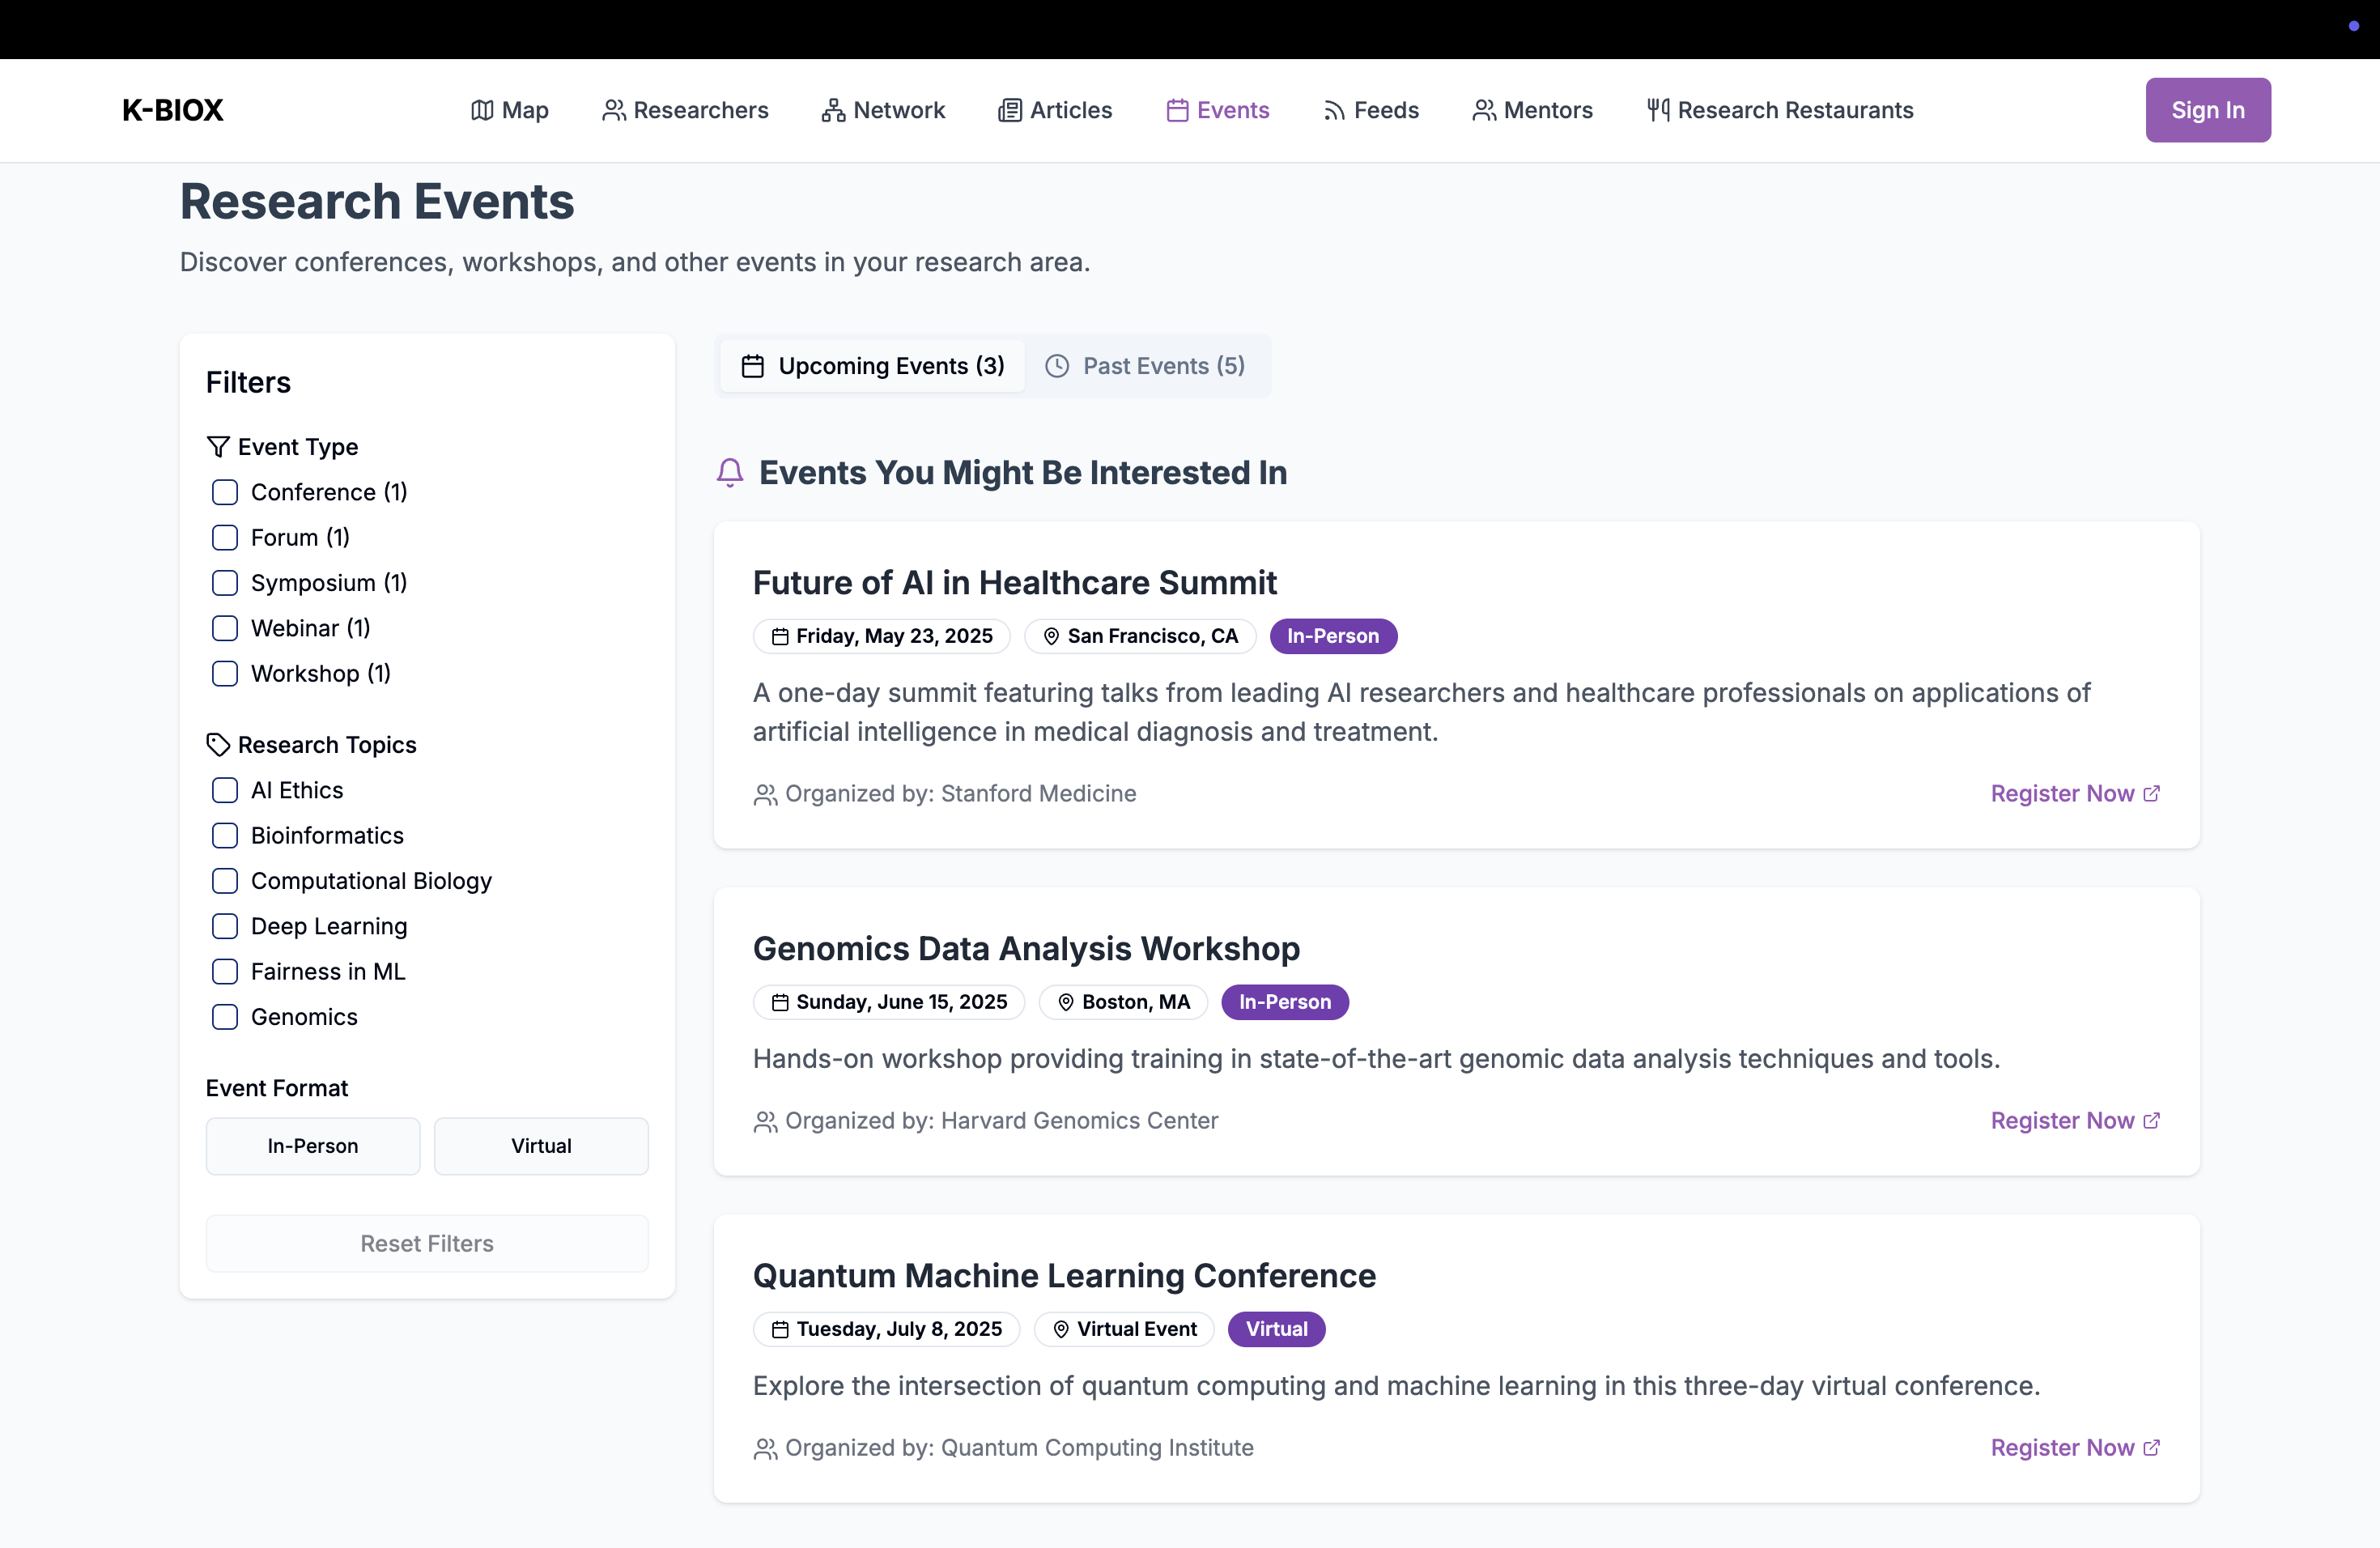Check the Conference event type checkbox
Screen dimensions: 2380x1548
click(x=225, y=492)
